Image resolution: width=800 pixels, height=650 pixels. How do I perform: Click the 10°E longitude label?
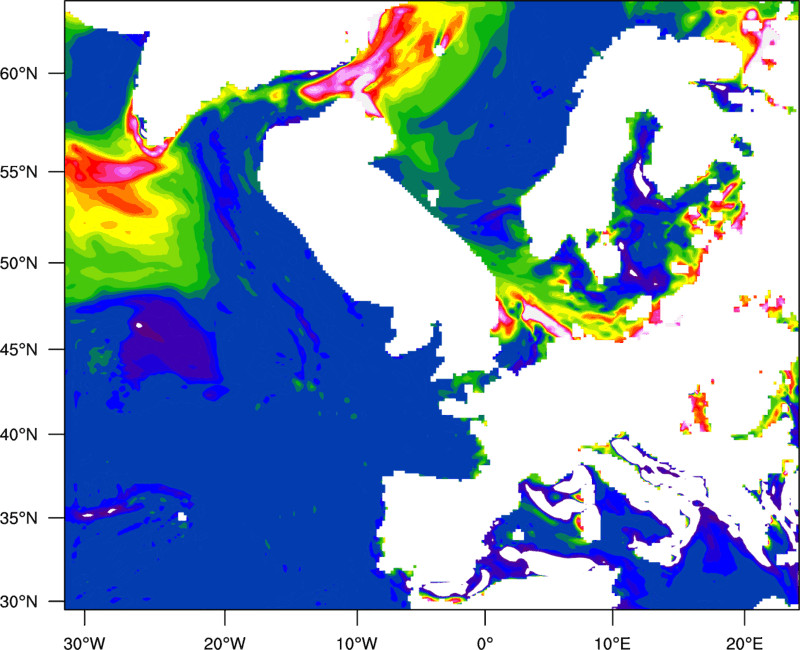pos(612,643)
